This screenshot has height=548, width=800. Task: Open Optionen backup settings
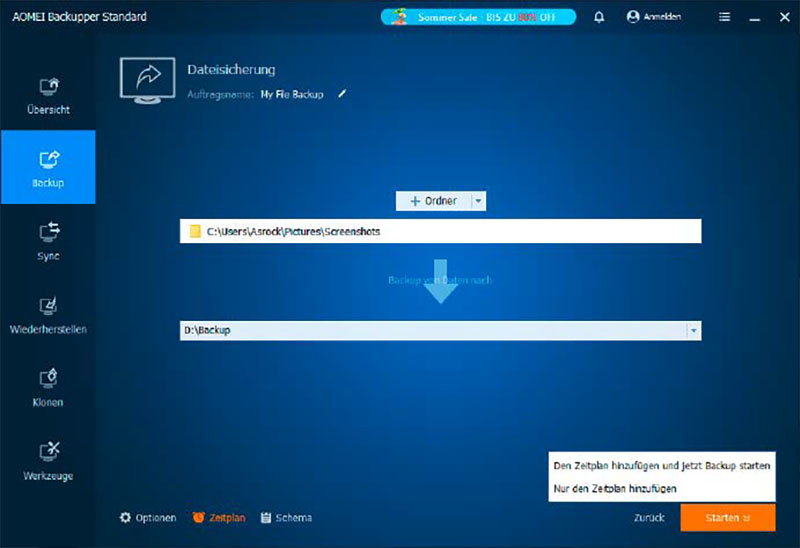pyautogui.click(x=148, y=517)
